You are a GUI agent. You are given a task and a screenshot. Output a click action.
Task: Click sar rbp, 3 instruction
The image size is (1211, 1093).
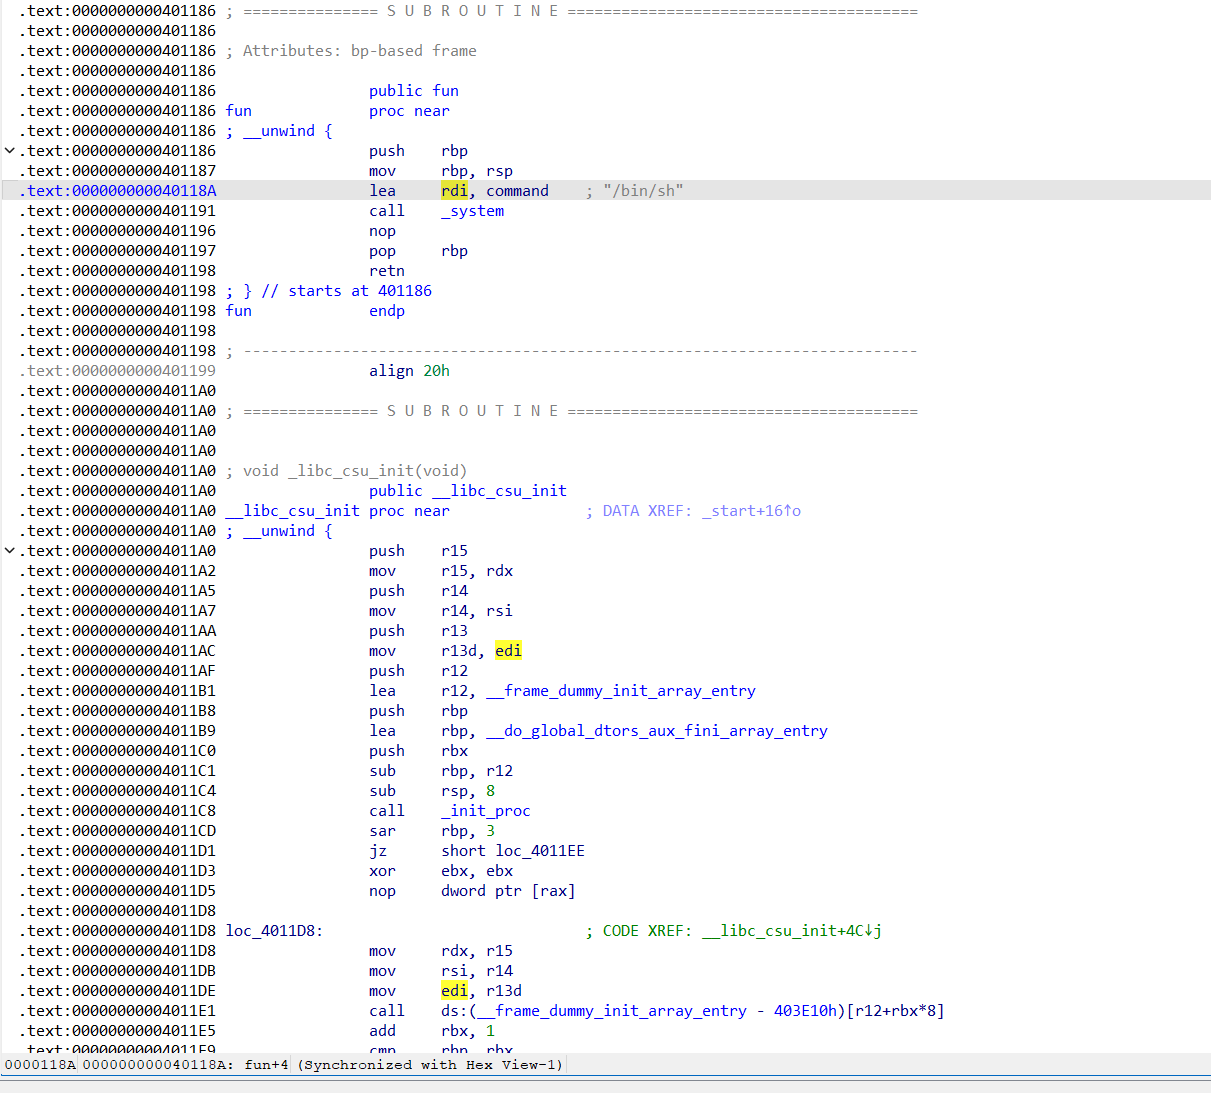click(x=432, y=831)
